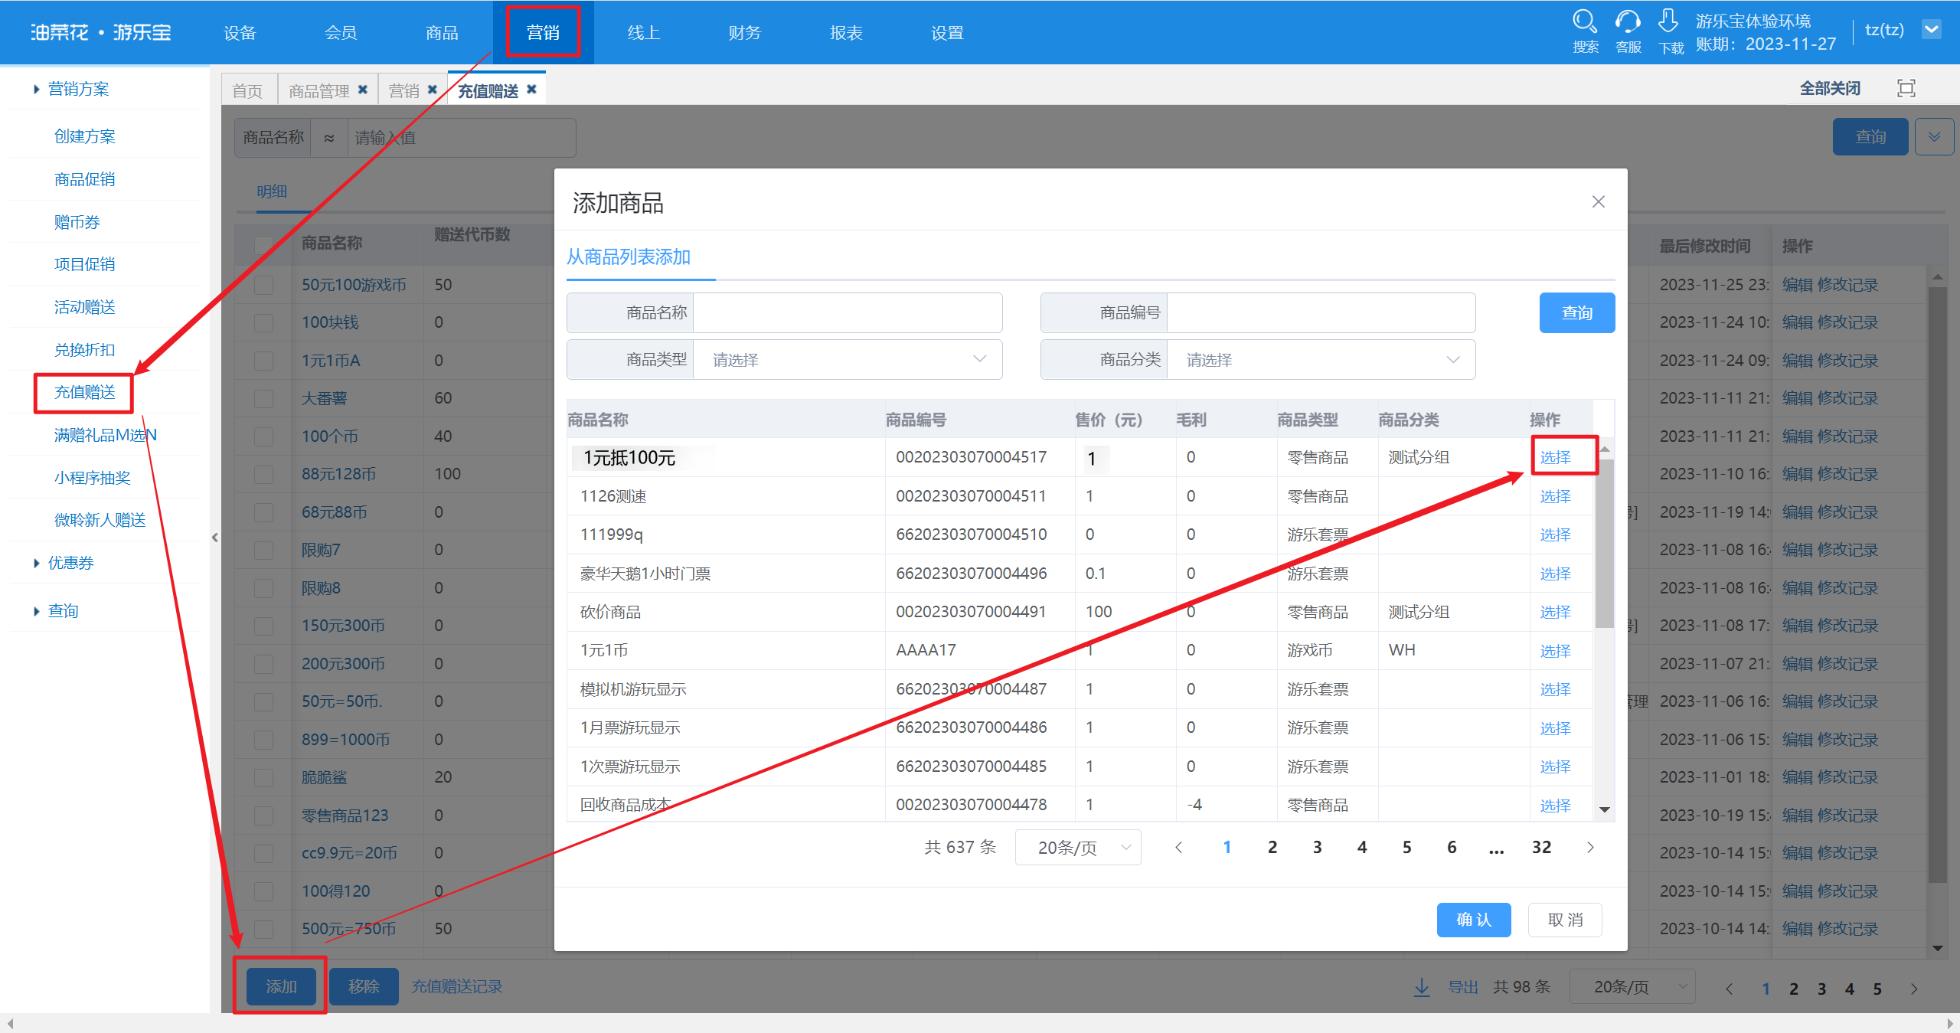Open 商品类型 dropdown in dialog
The width and height of the screenshot is (1960, 1033).
coord(848,360)
